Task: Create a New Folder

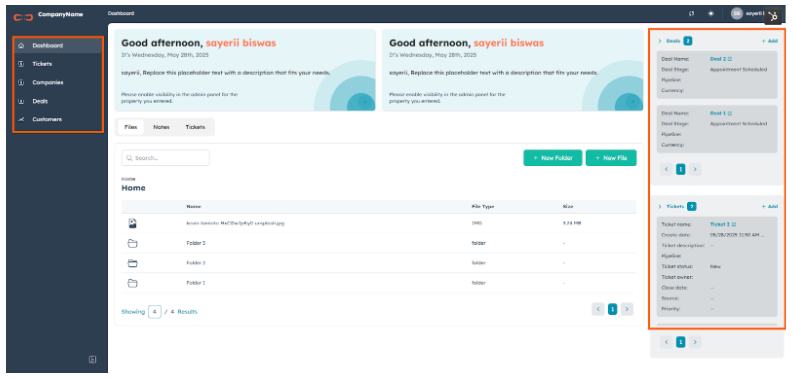Action: [x=553, y=158]
